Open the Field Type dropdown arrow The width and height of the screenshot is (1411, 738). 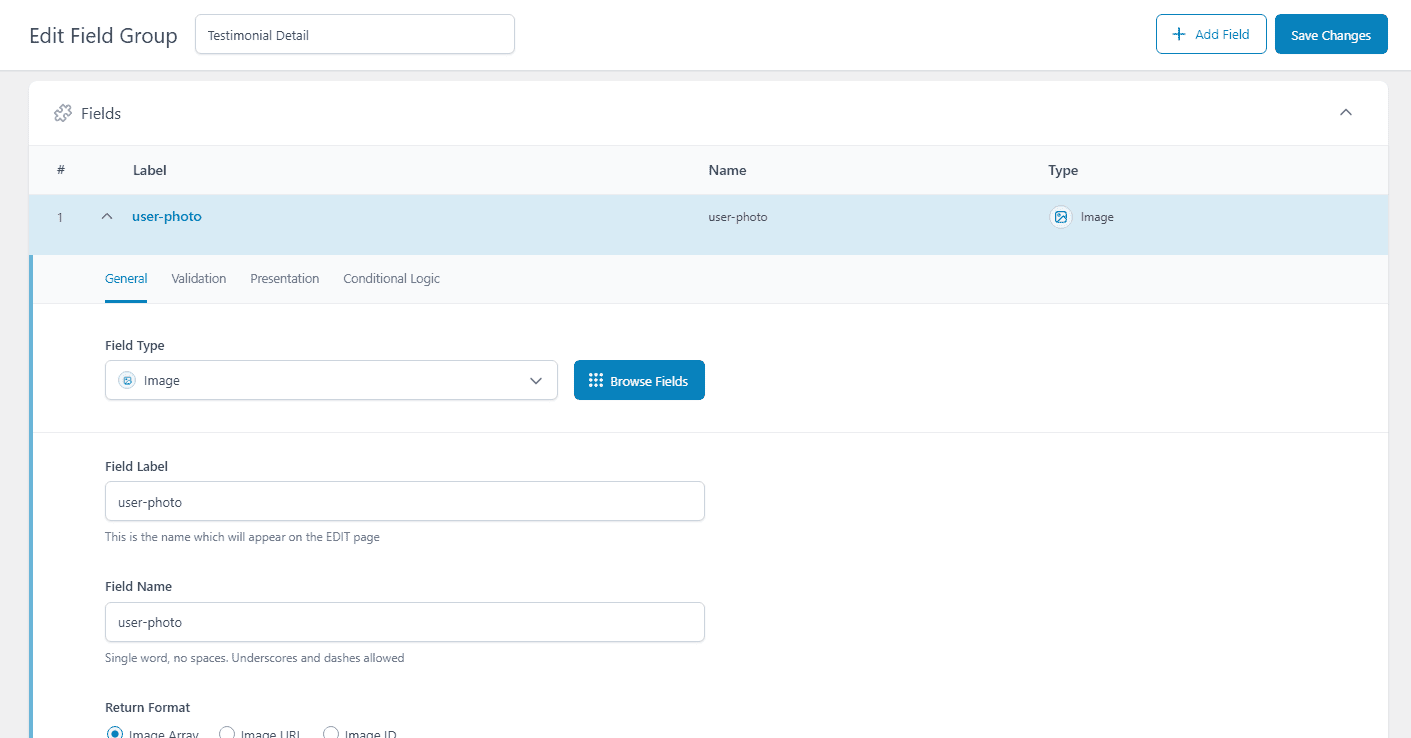pos(535,381)
